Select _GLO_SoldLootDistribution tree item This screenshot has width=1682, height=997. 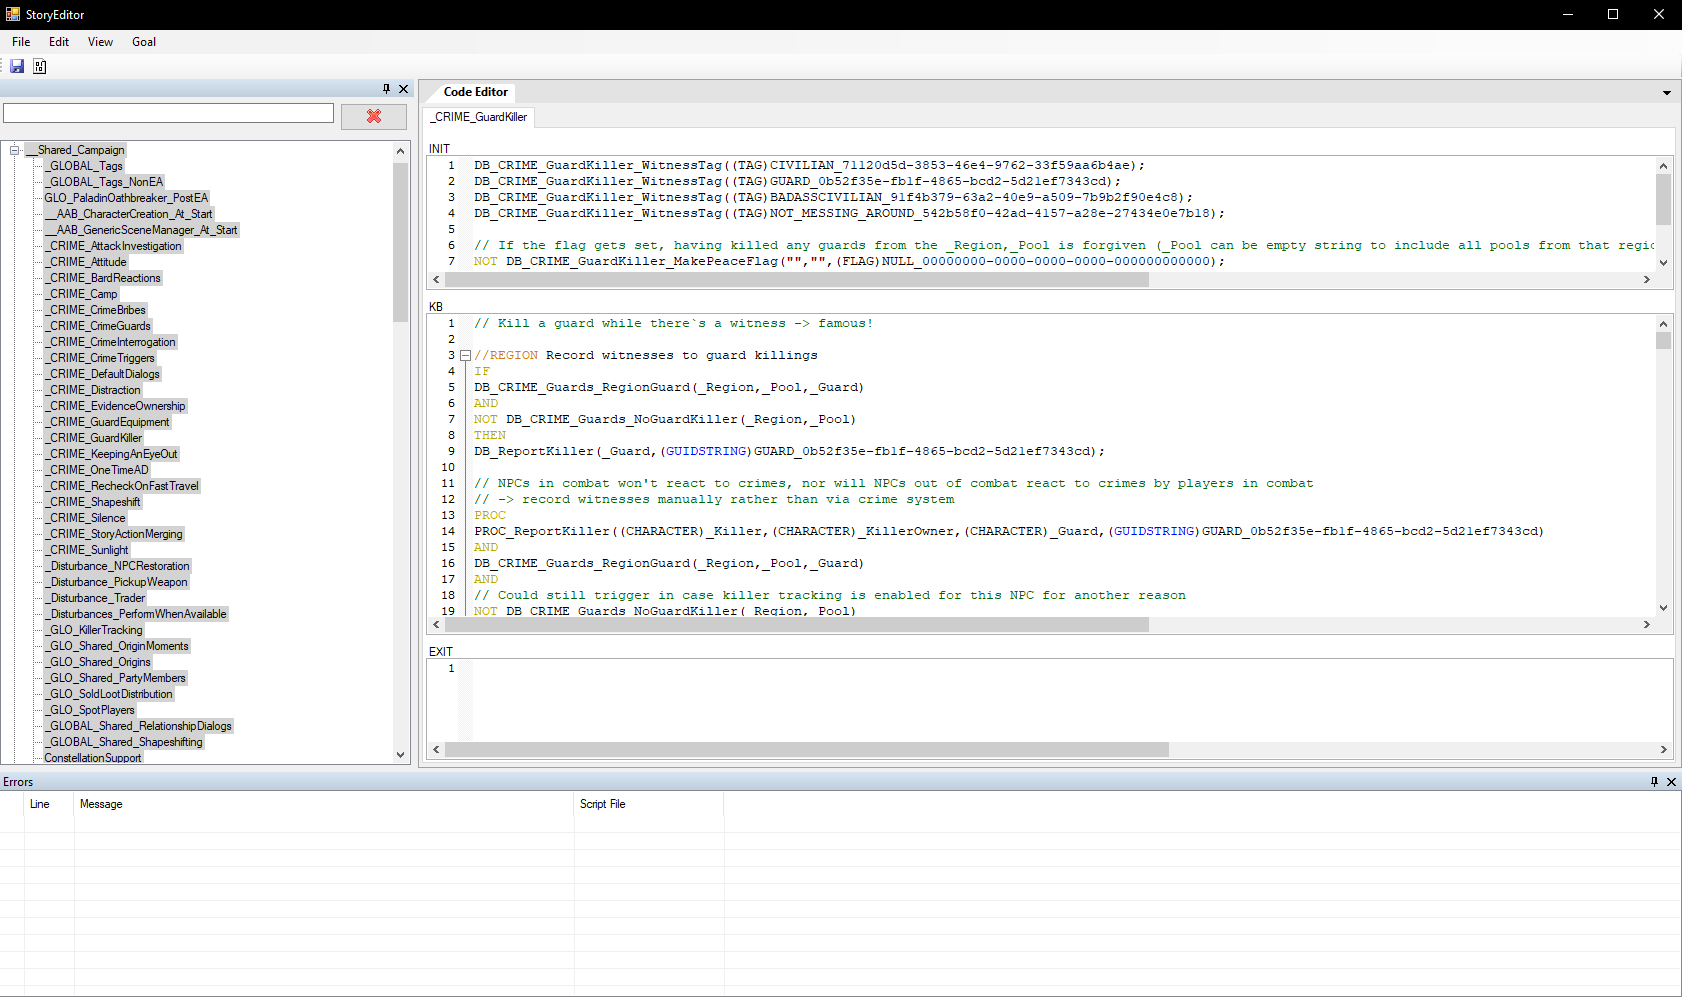point(109,694)
